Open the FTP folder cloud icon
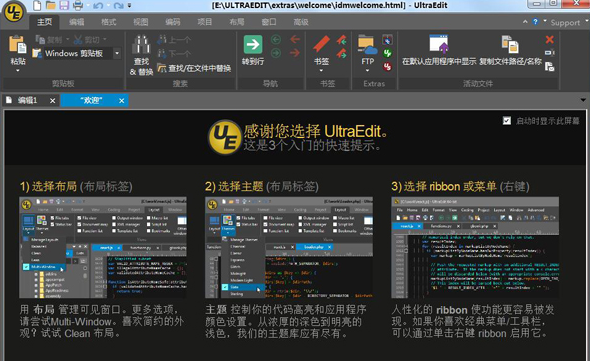Screen dimensions: 590x361 pyautogui.click(x=367, y=45)
